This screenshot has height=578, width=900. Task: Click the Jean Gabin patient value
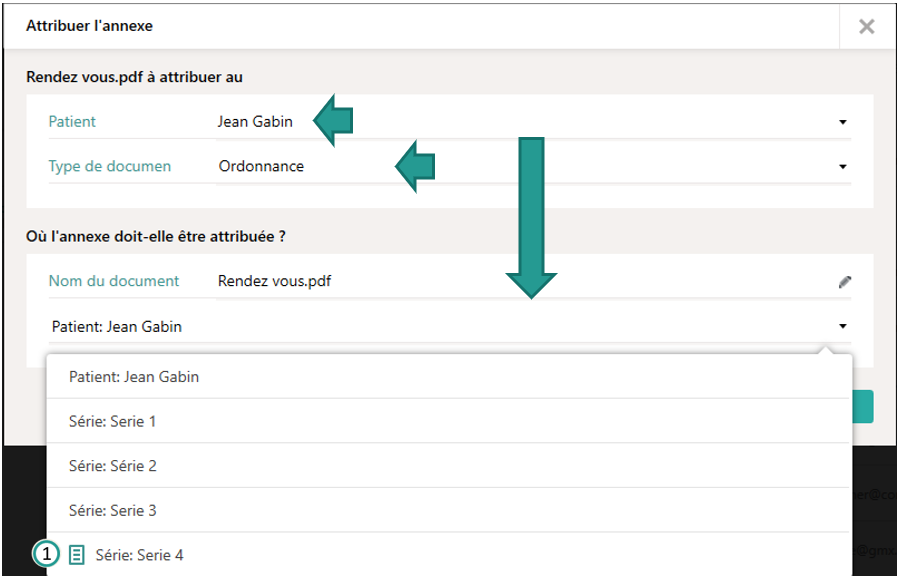(255, 122)
